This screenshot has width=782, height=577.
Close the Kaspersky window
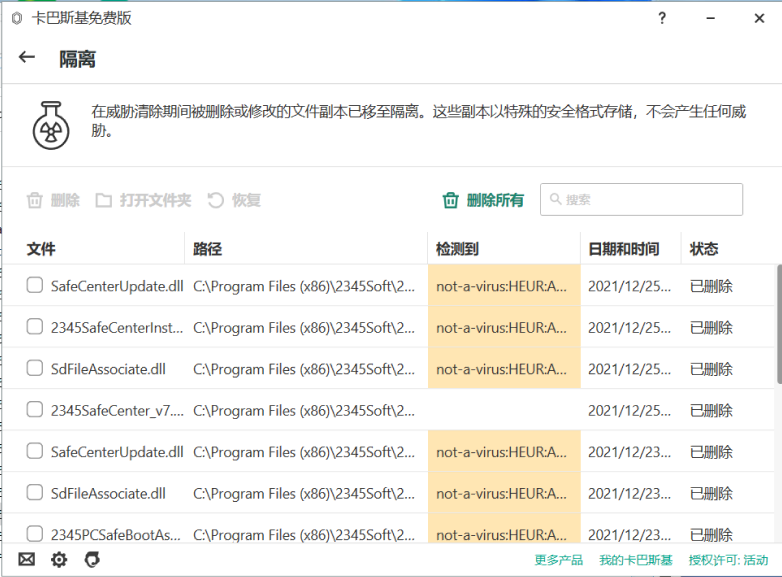pos(759,18)
